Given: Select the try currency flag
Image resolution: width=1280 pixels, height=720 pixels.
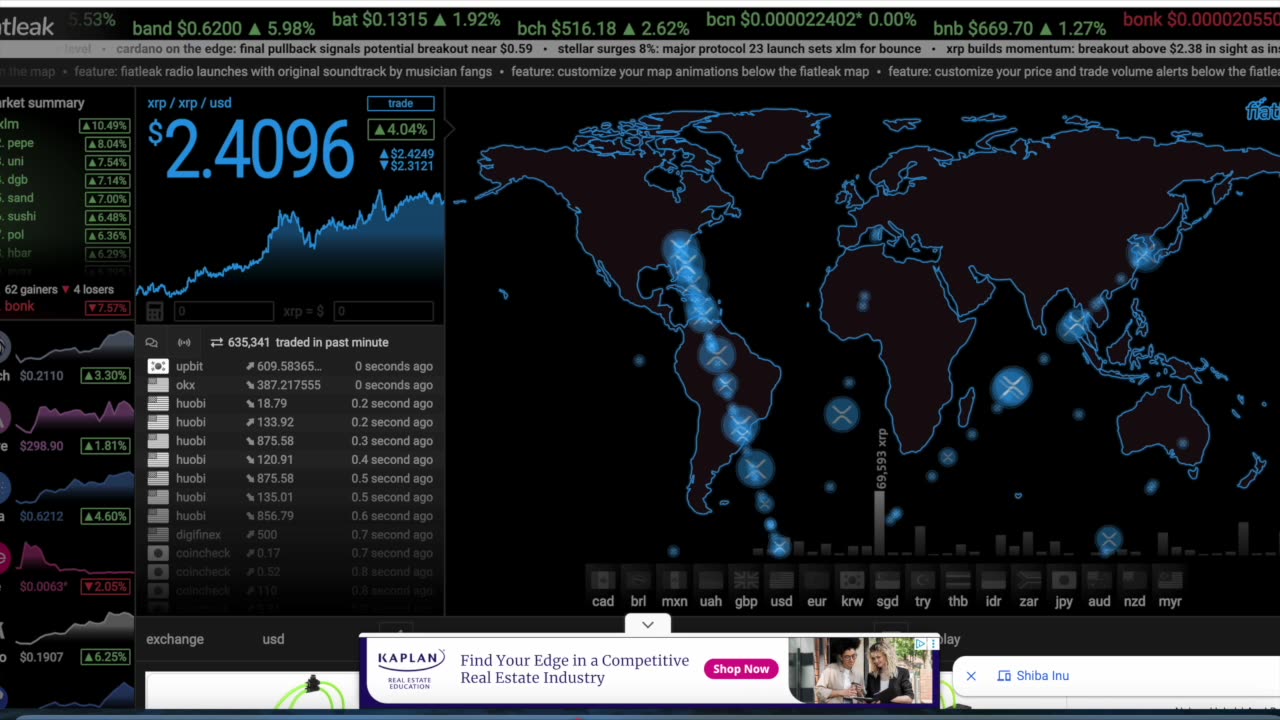Looking at the screenshot, I should coord(922,581).
